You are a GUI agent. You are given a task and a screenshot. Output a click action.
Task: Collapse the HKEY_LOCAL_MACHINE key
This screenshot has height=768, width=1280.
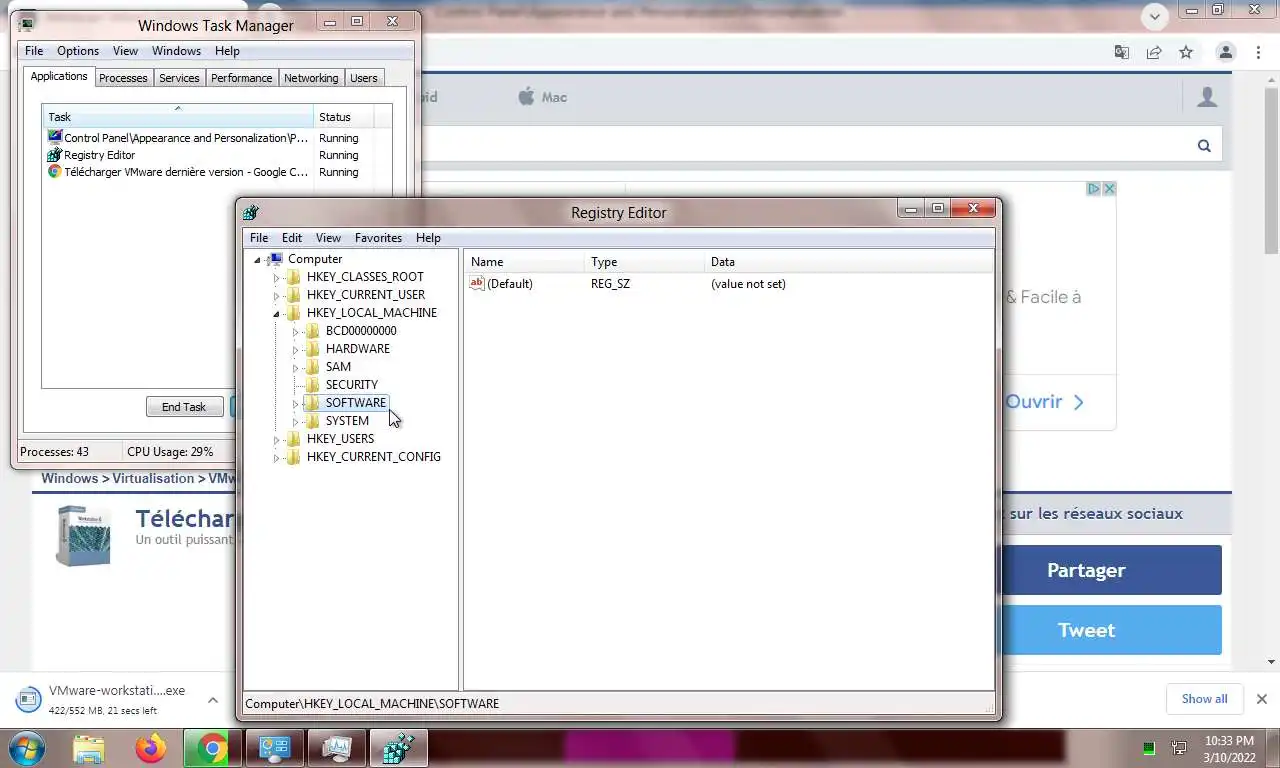pyautogui.click(x=277, y=313)
